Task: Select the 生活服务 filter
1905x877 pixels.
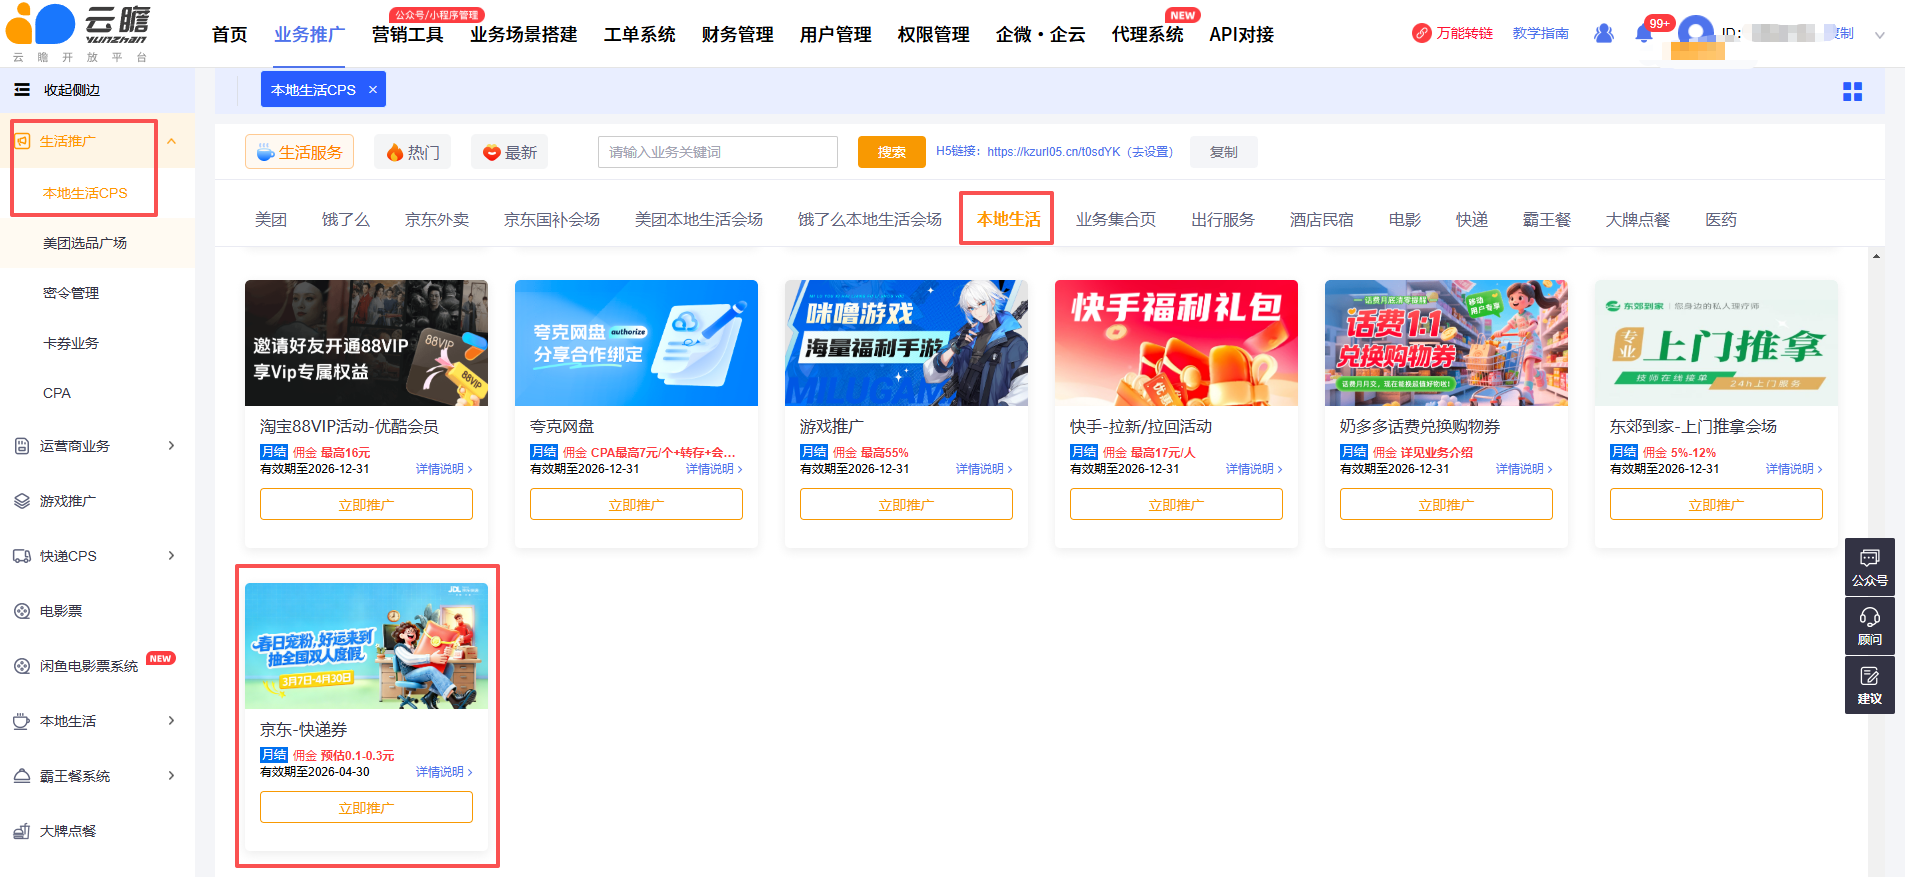Action: pos(299,152)
